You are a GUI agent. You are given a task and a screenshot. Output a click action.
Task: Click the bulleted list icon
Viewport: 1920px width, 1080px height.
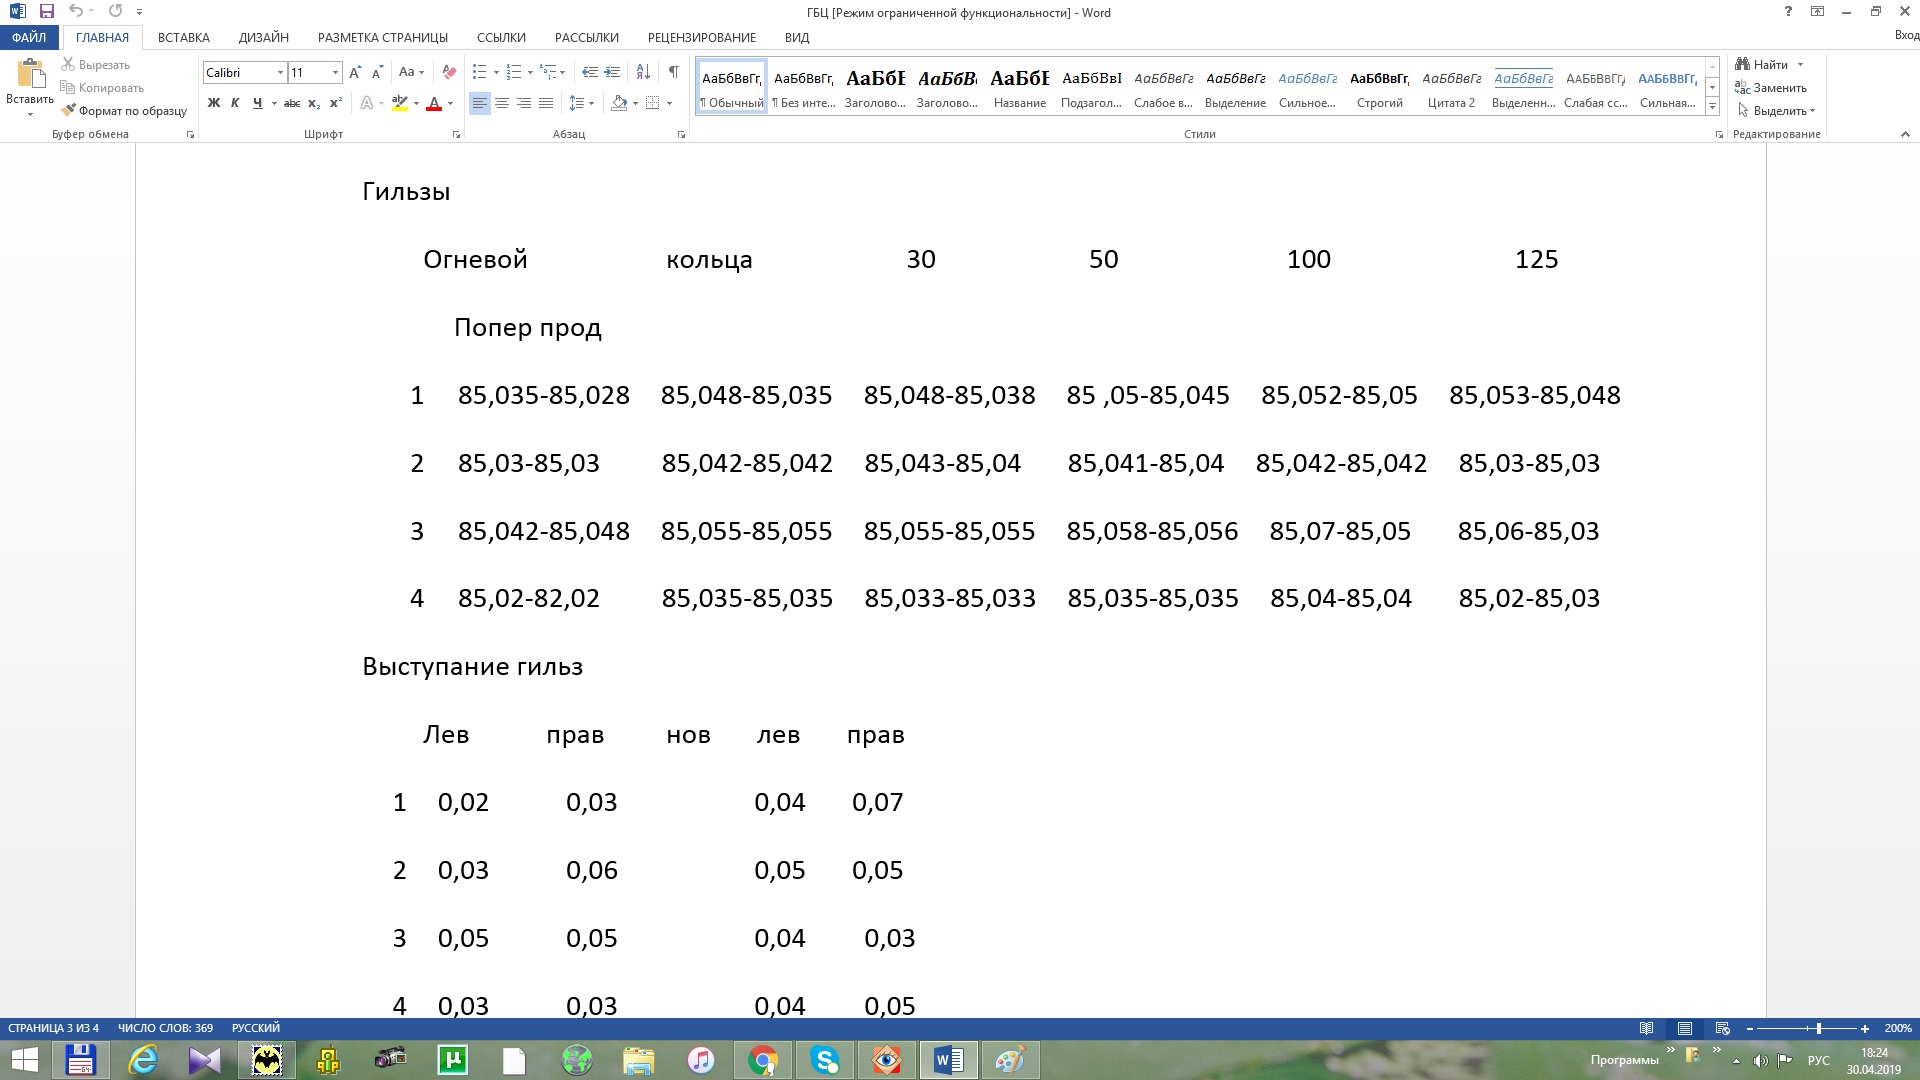tap(480, 72)
